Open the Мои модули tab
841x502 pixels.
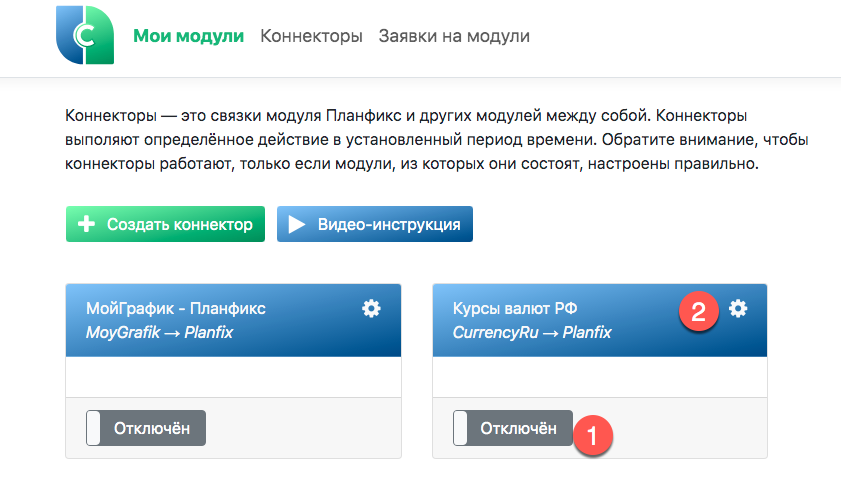pos(188,37)
